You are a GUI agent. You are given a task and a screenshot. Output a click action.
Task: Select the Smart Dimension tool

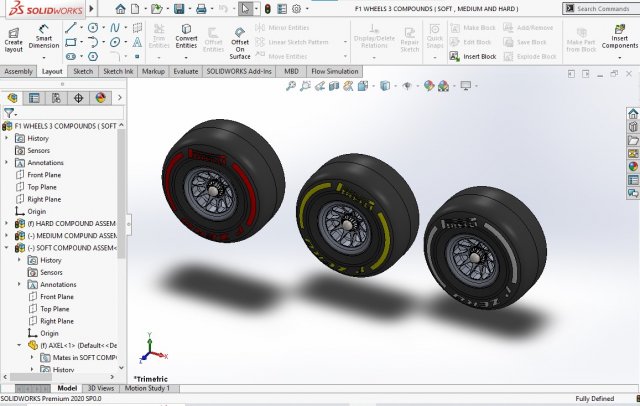tap(44, 37)
